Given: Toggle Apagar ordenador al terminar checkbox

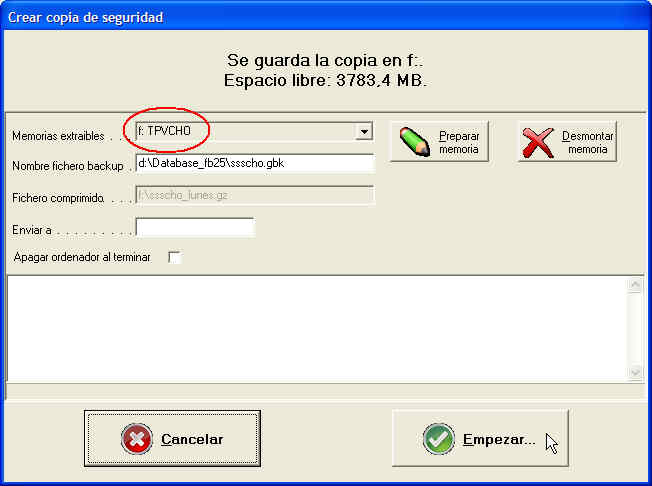Looking at the screenshot, I should click(x=175, y=257).
